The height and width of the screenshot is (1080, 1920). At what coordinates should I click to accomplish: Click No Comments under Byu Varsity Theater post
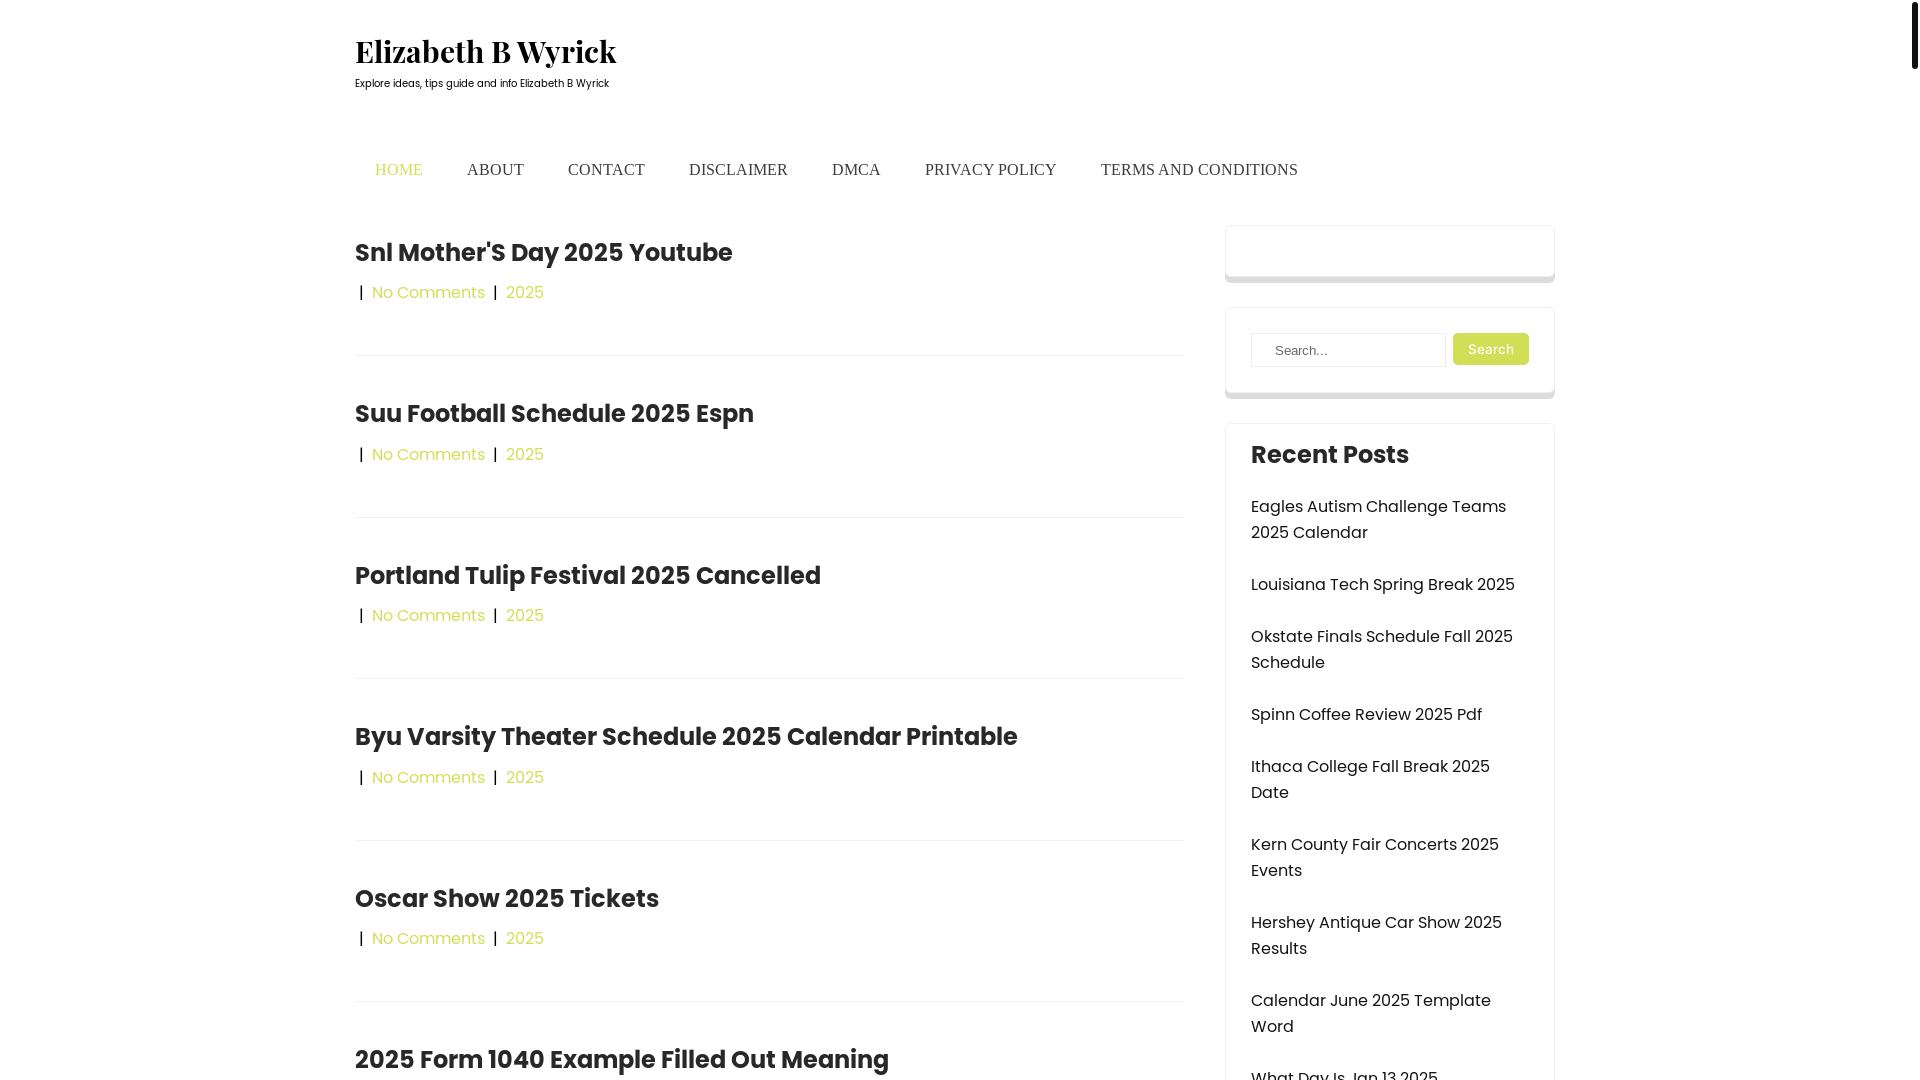point(428,778)
